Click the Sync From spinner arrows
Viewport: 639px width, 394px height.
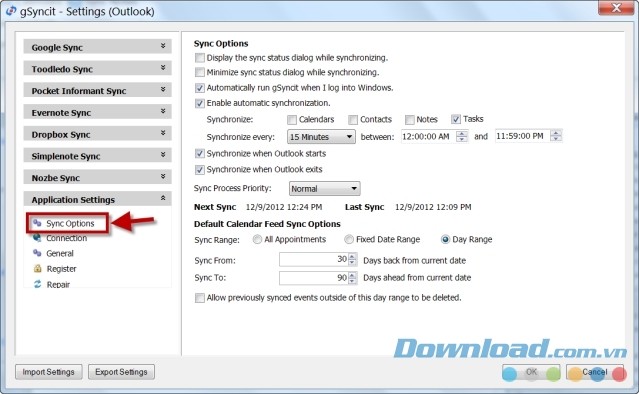[353, 260]
